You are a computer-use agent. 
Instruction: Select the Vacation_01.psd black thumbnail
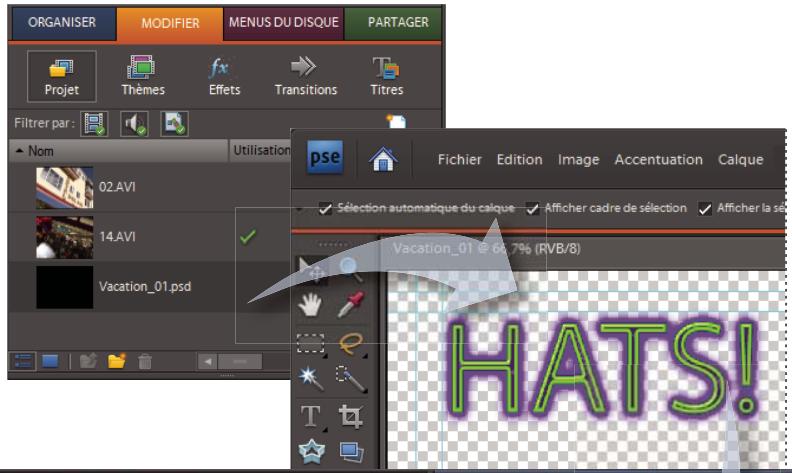(65, 287)
